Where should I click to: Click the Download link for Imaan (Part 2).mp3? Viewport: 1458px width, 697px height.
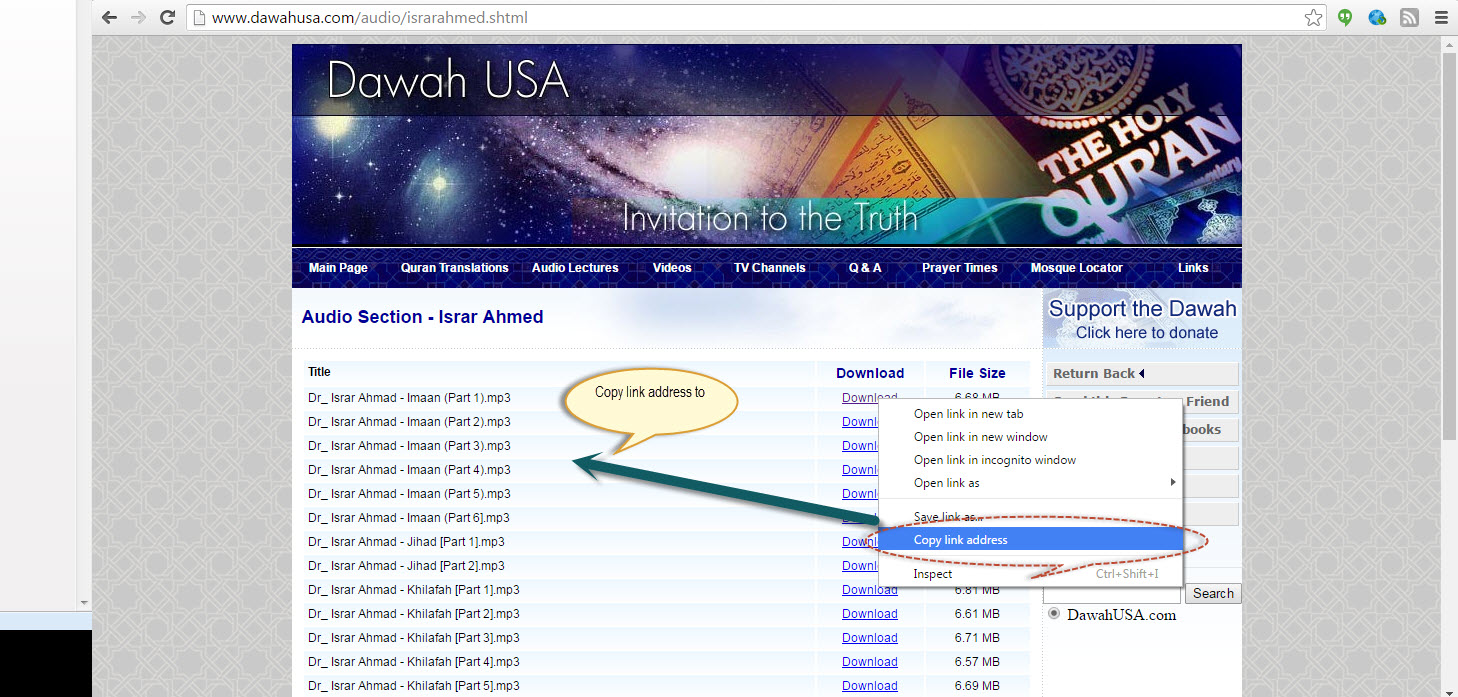[860, 422]
